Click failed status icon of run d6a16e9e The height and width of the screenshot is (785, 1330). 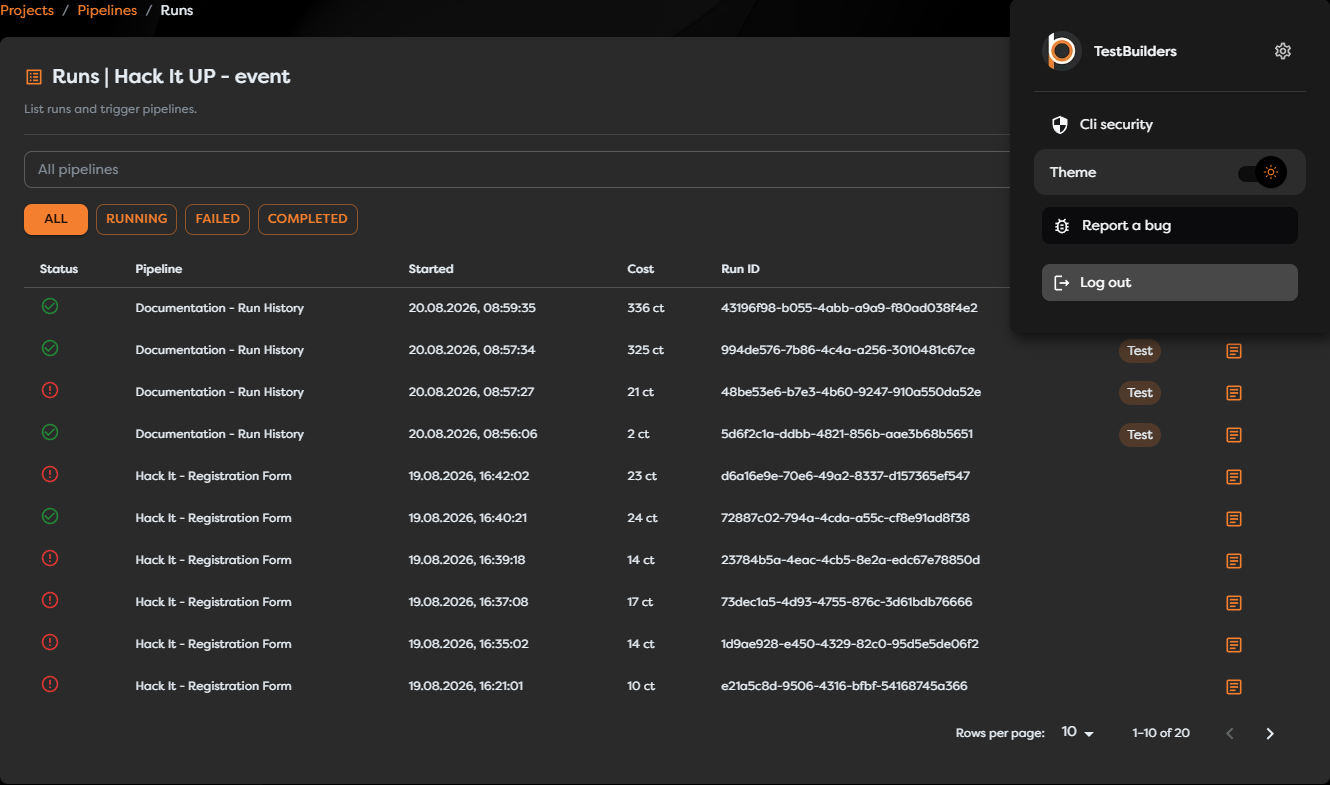click(x=50, y=474)
